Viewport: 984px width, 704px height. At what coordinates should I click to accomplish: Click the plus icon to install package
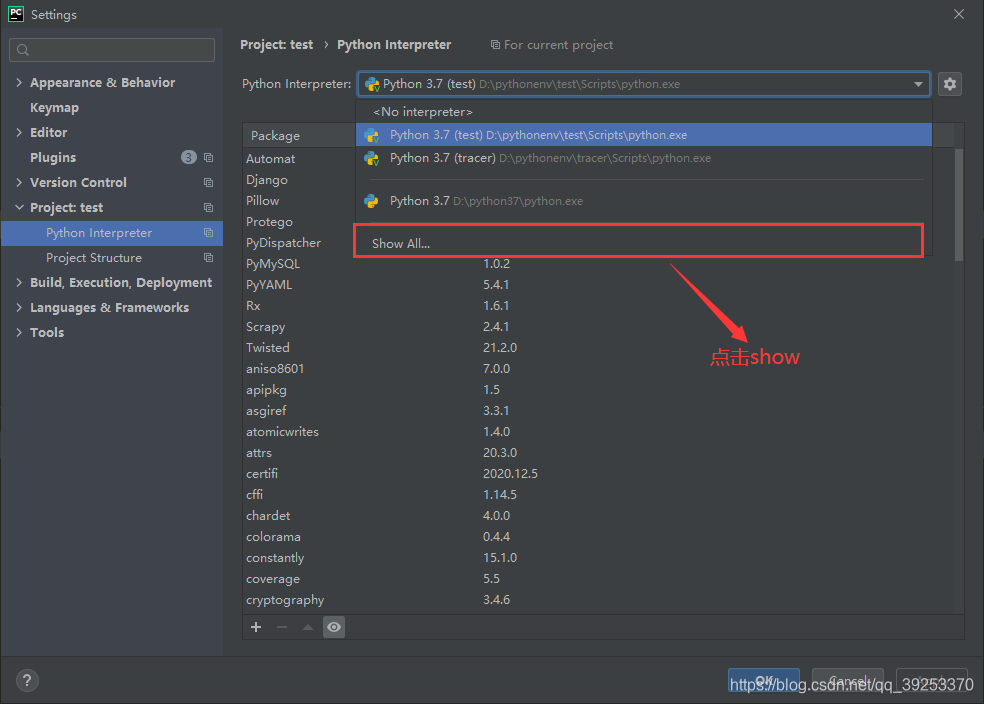pyautogui.click(x=256, y=627)
